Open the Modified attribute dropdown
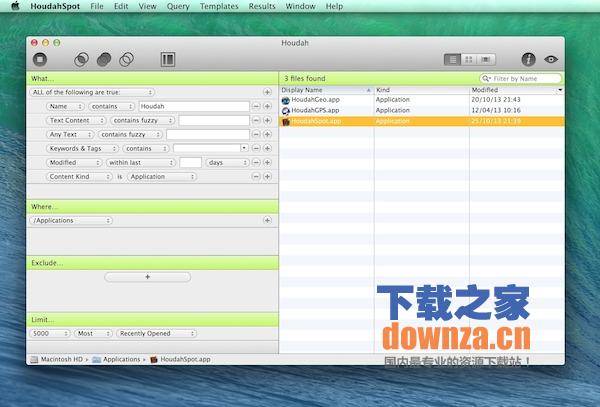This screenshot has width=600, height=407. click(74, 163)
